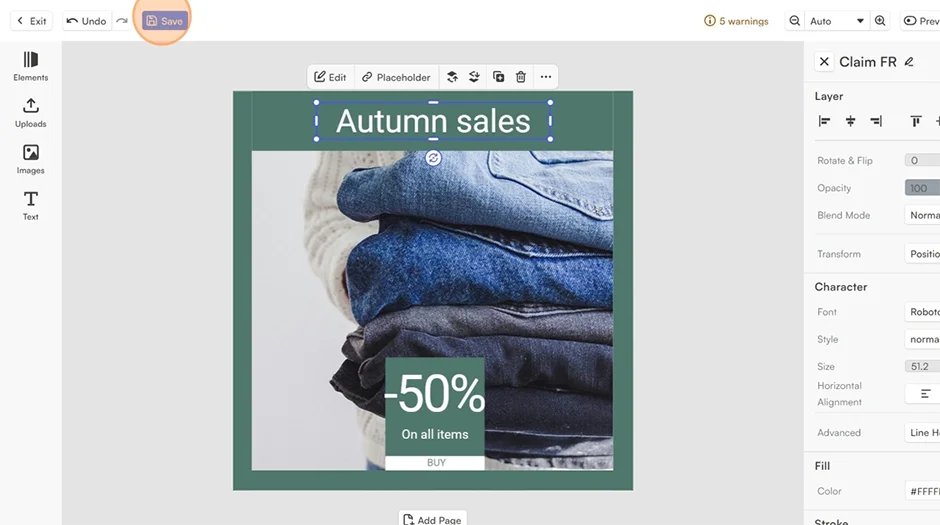Select the Text tool in sidebar

[x=31, y=206]
